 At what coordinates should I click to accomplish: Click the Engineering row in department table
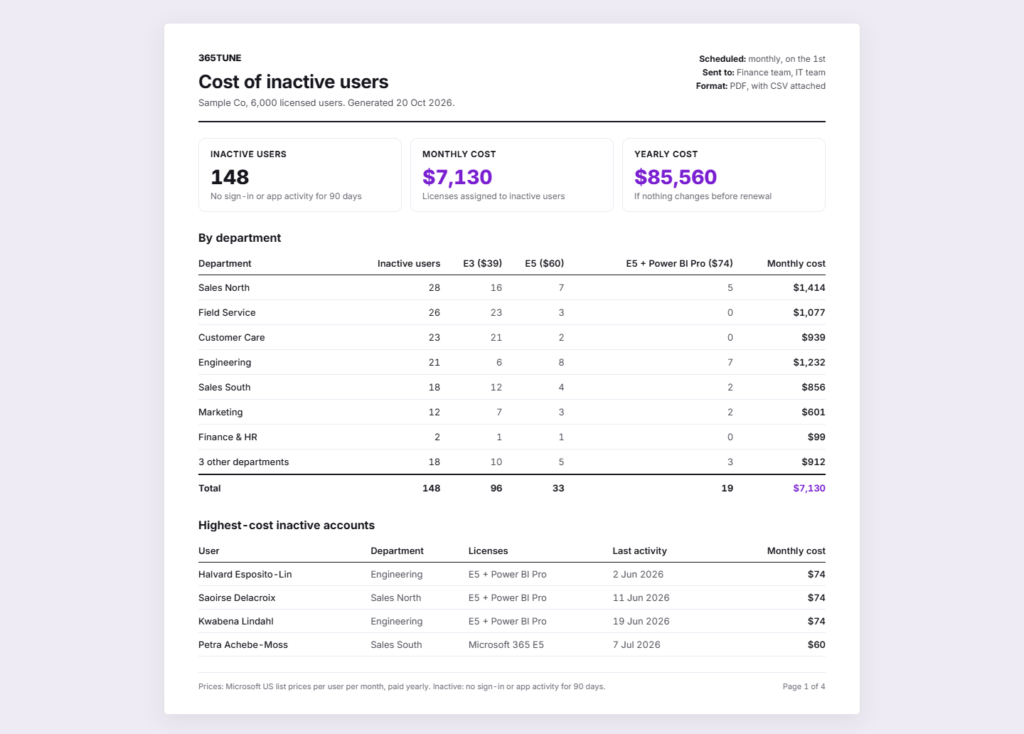512,362
